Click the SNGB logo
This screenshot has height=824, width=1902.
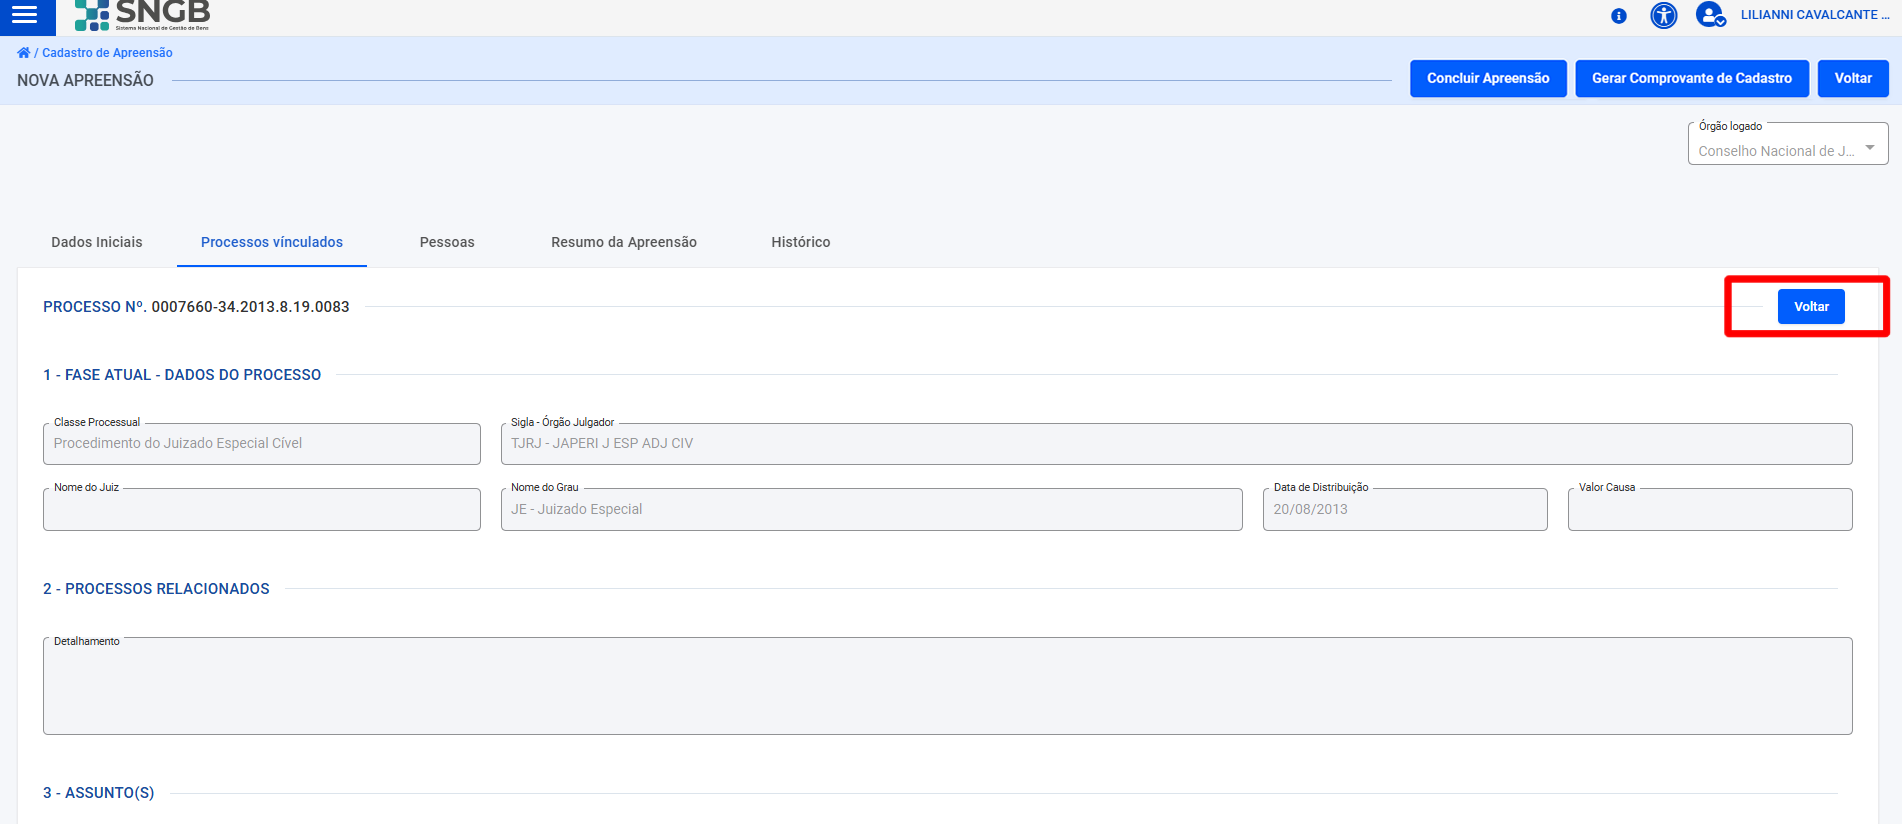tap(142, 15)
